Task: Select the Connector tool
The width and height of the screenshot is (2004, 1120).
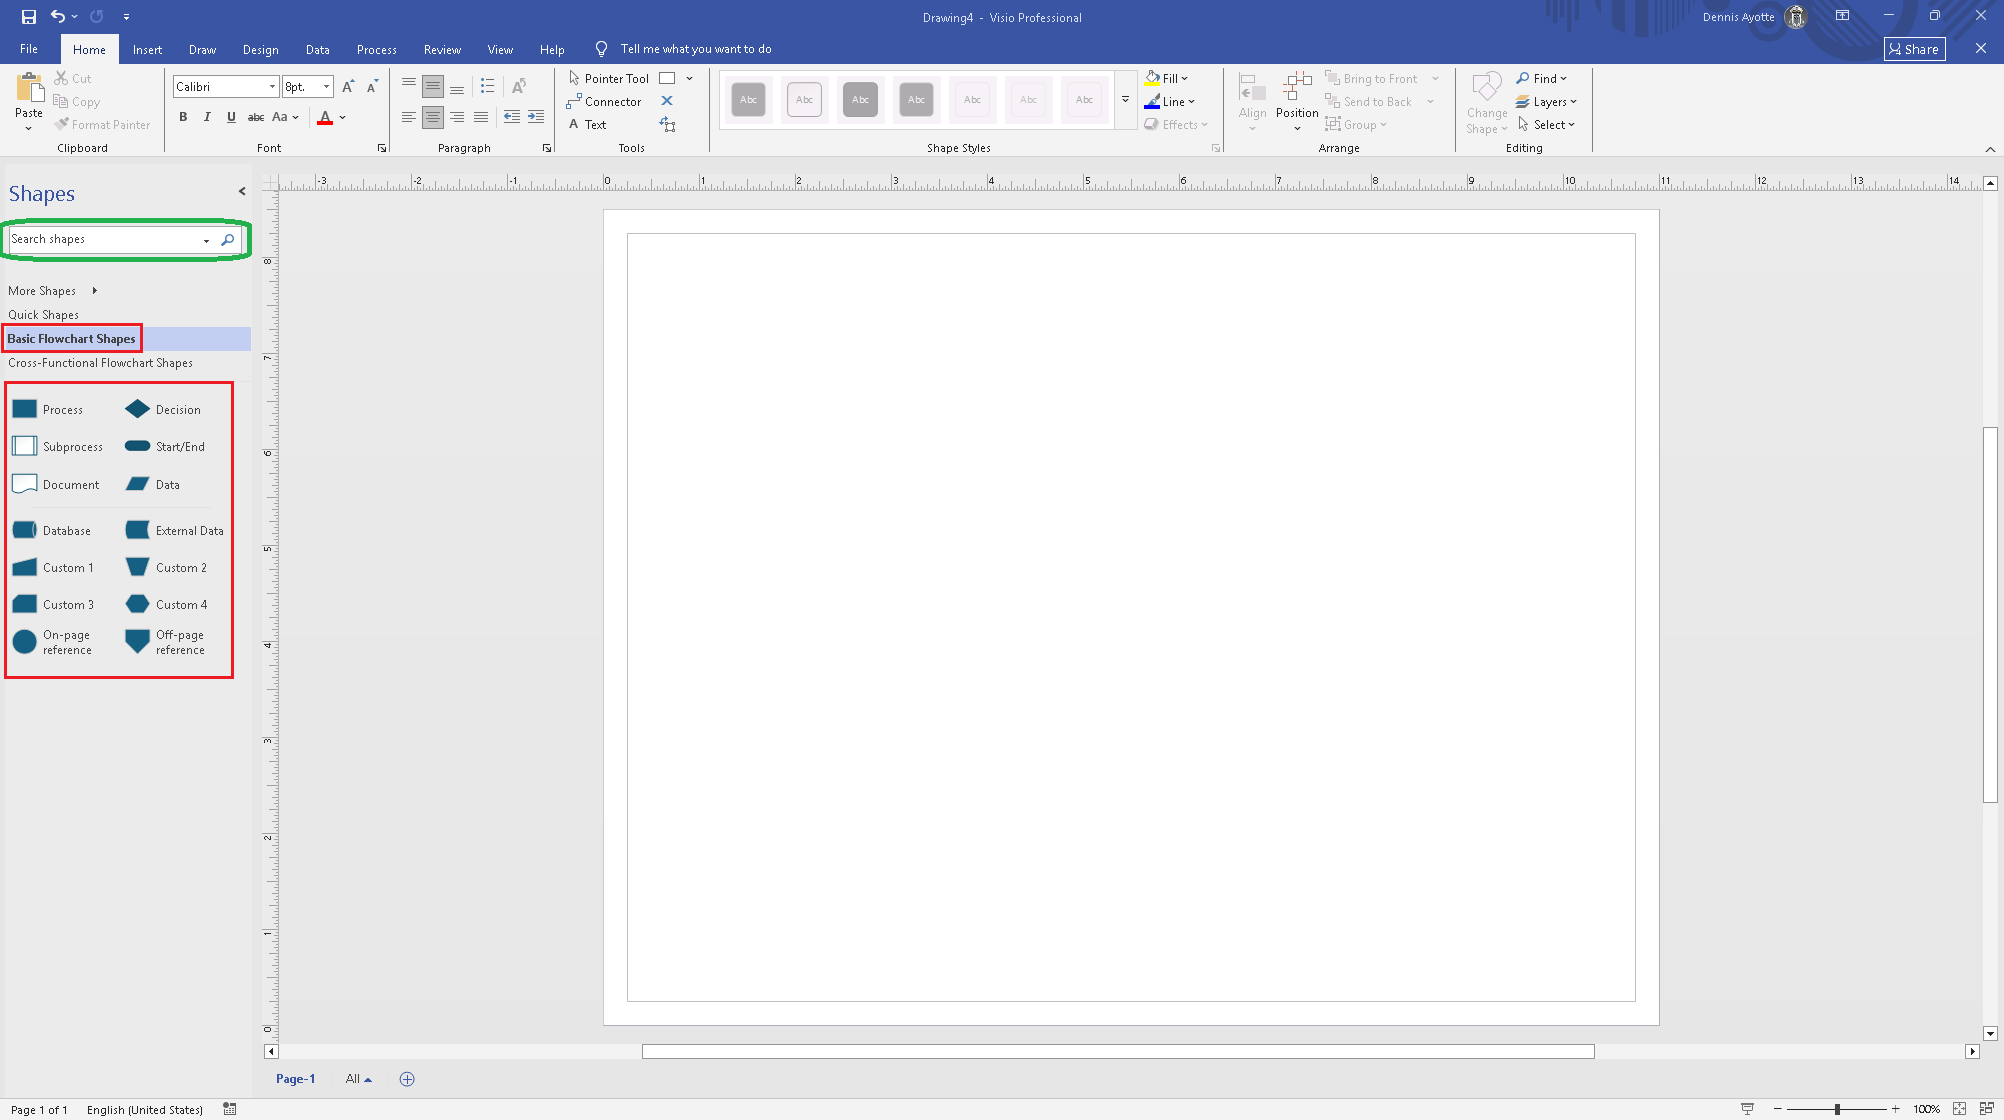Action: tap(604, 101)
